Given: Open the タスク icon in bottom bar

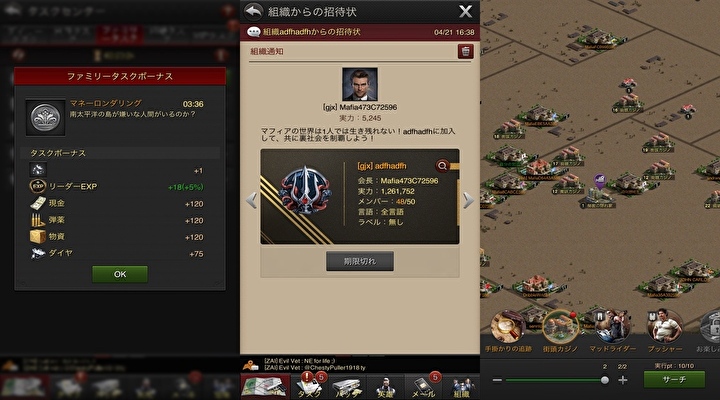Looking at the screenshot, I should (310, 386).
